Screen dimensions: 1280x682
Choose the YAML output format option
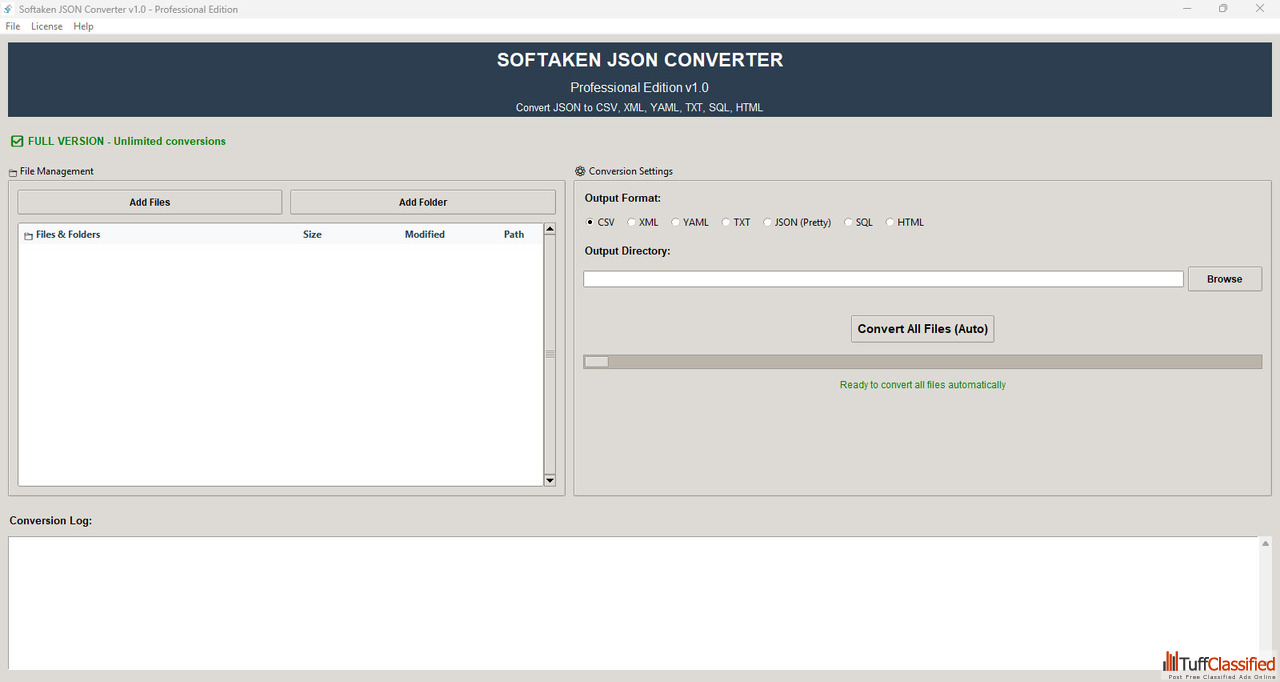pyautogui.click(x=676, y=223)
